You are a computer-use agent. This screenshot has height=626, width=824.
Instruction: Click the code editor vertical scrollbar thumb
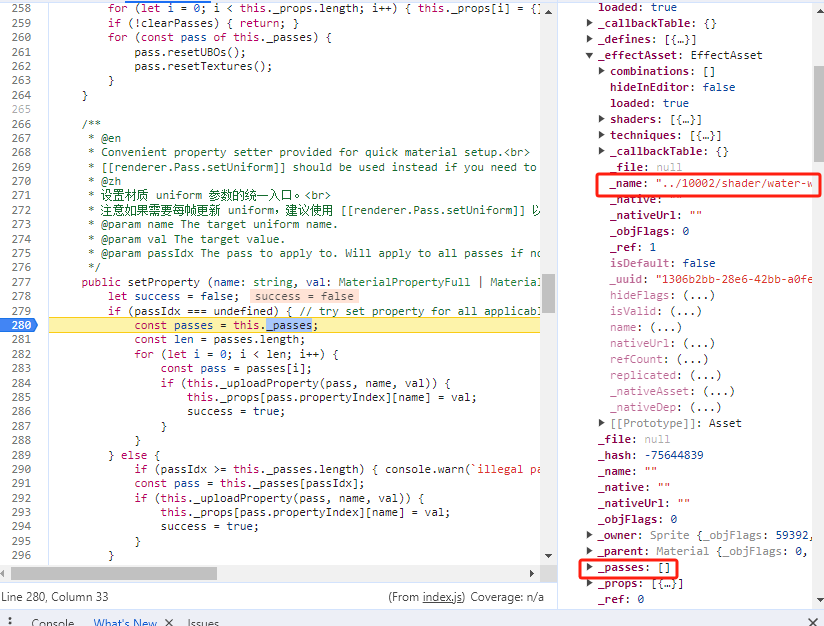tap(549, 293)
